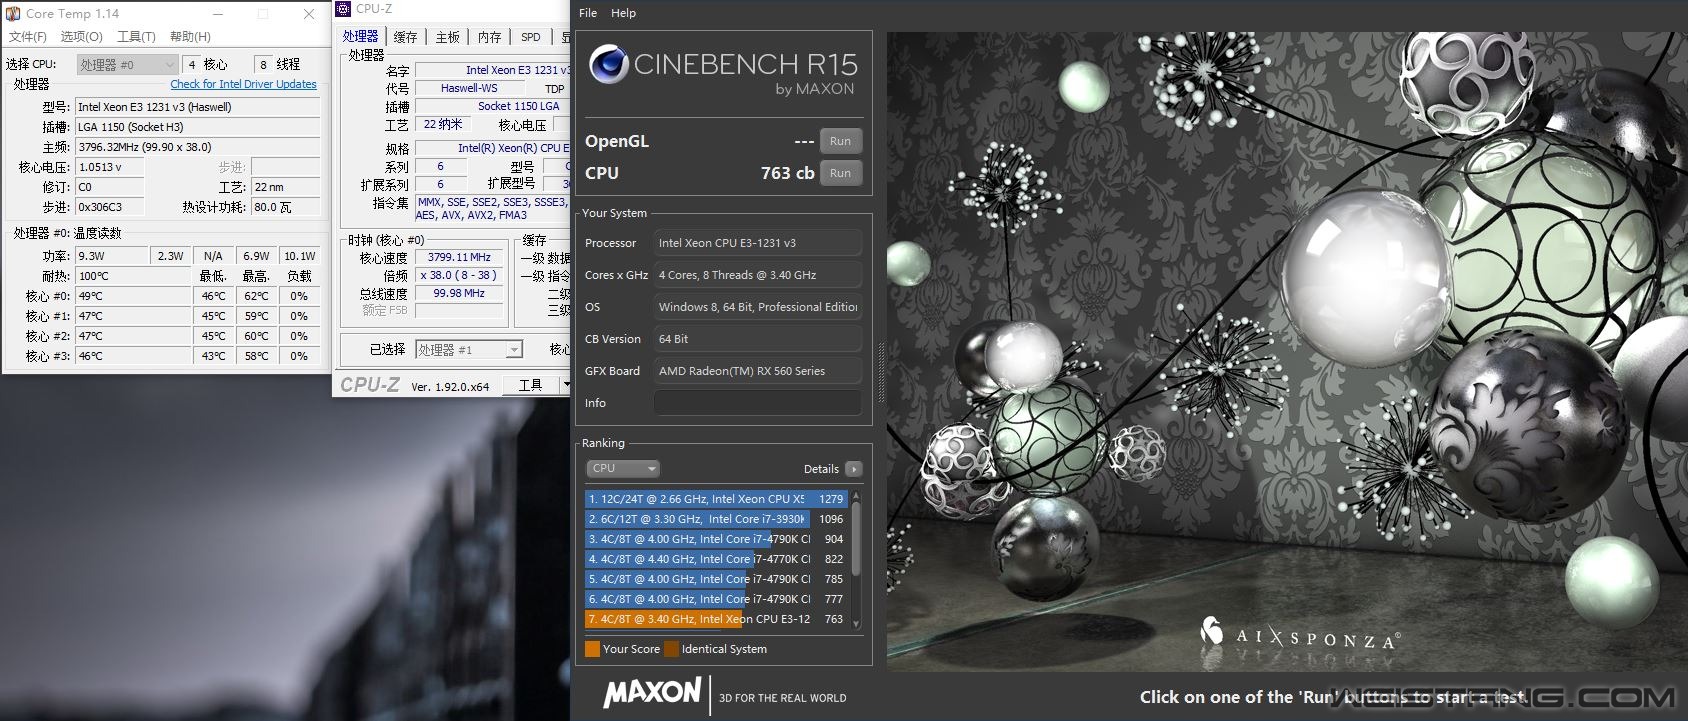Click the Cinebench R15 sphere logo
The height and width of the screenshot is (721, 1688).
[x=608, y=65]
